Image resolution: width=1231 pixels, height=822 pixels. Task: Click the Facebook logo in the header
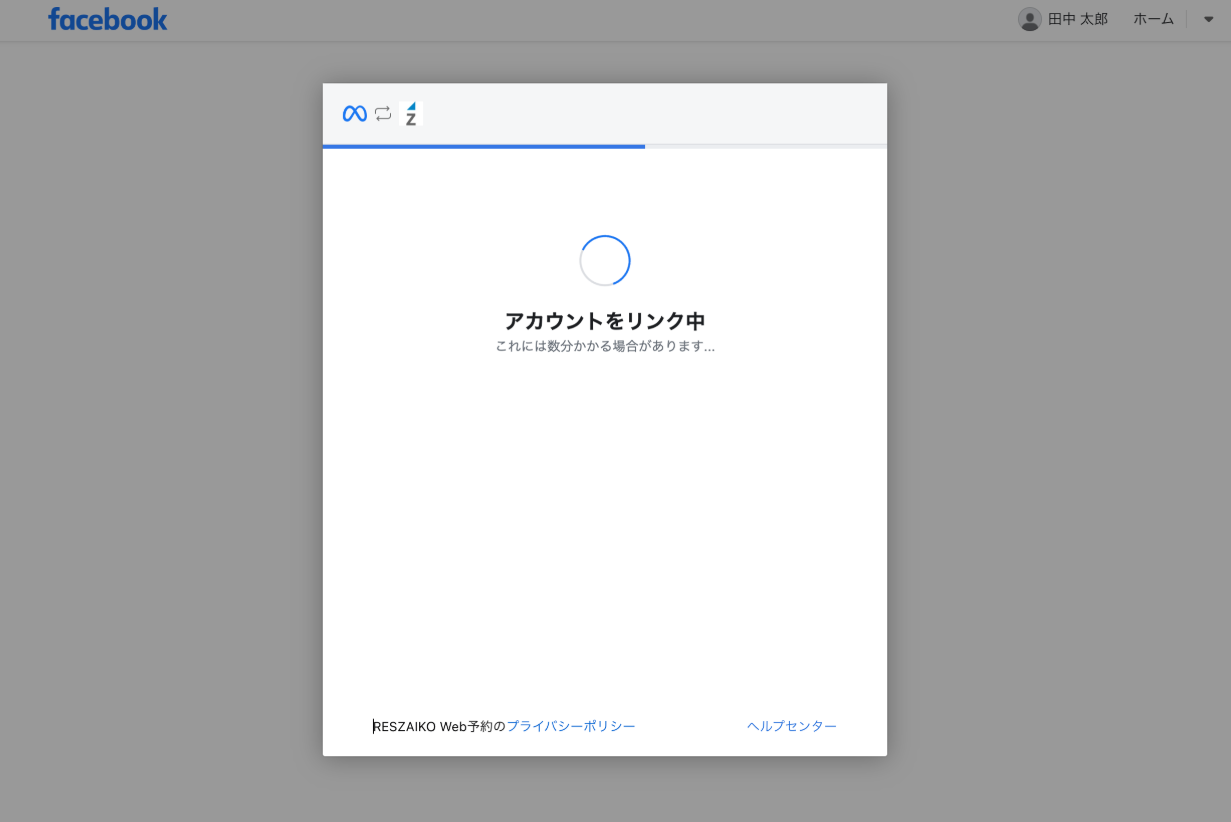(108, 19)
